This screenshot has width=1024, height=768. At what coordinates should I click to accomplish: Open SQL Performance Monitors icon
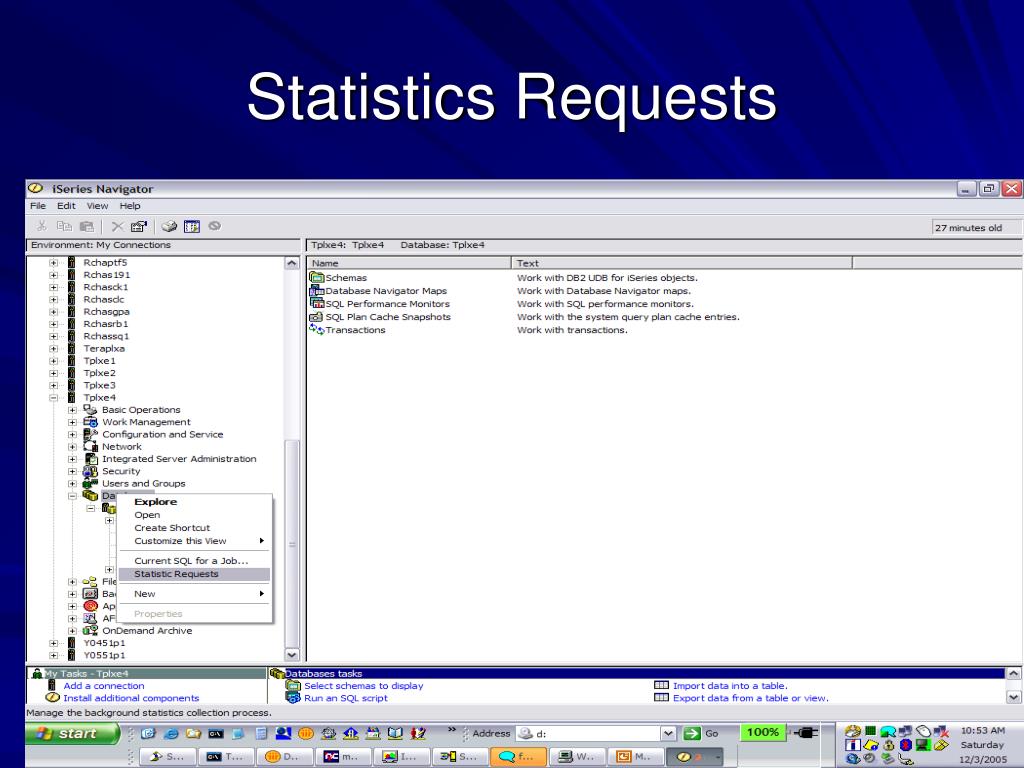coord(317,304)
